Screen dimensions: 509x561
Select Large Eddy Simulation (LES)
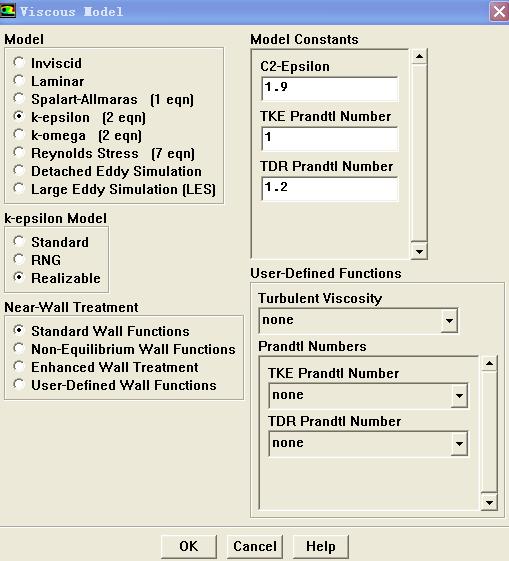pyautogui.click(x=19, y=189)
